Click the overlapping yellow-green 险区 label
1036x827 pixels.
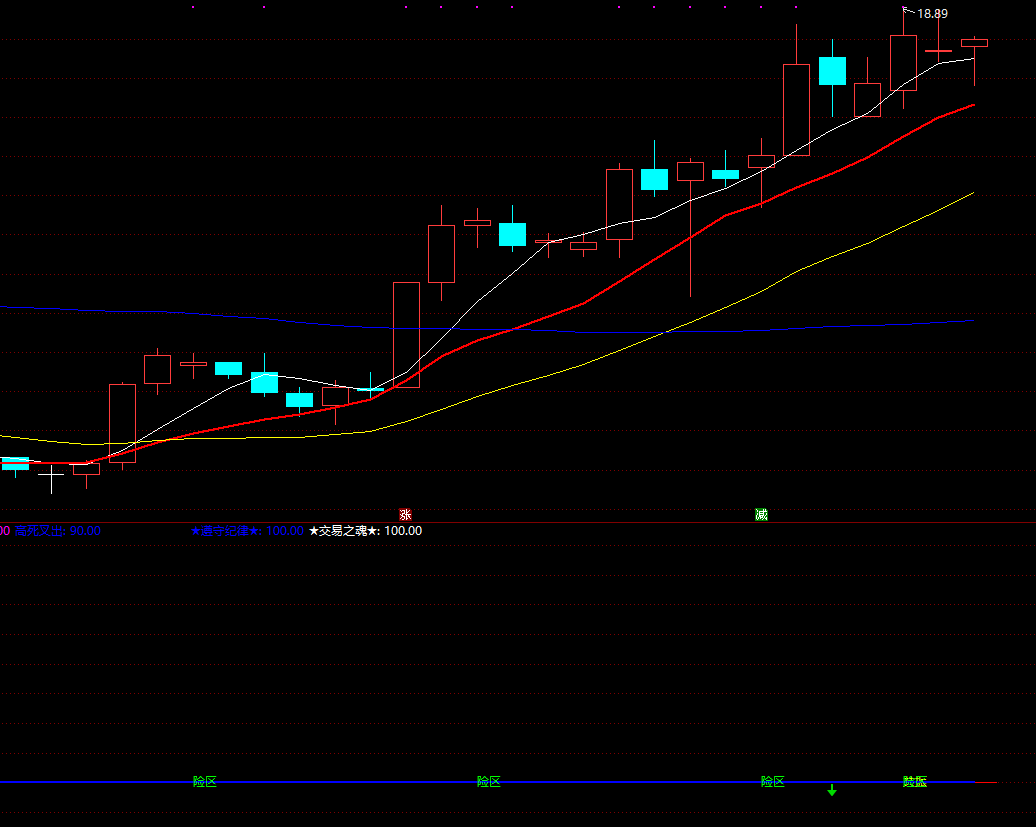point(915,781)
